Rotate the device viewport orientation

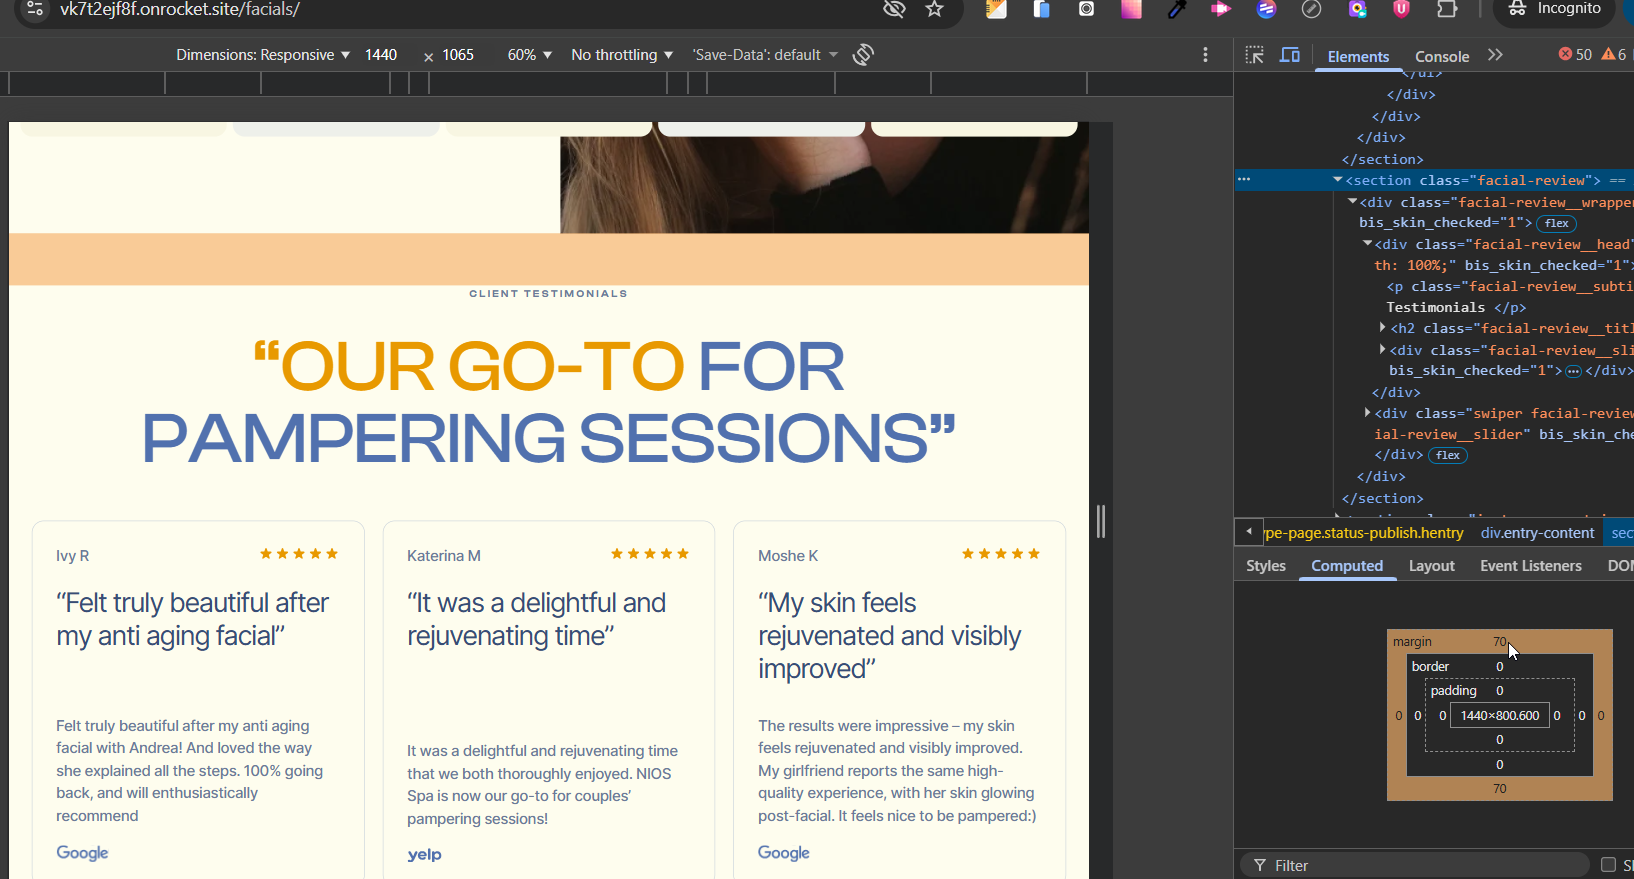tap(863, 55)
